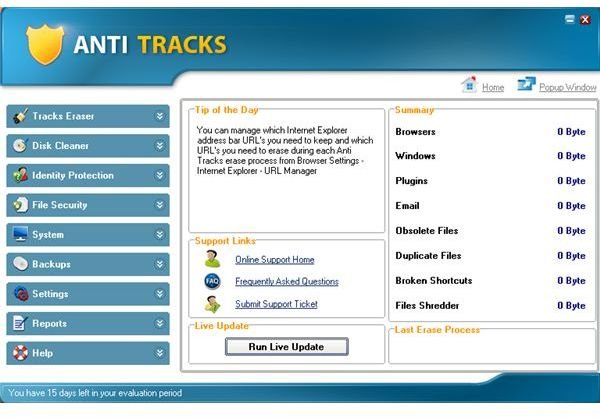Click the Obsolete Files summary label
Viewport: 600px width, 418px height.
pyautogui.click(x=427, y=230)
